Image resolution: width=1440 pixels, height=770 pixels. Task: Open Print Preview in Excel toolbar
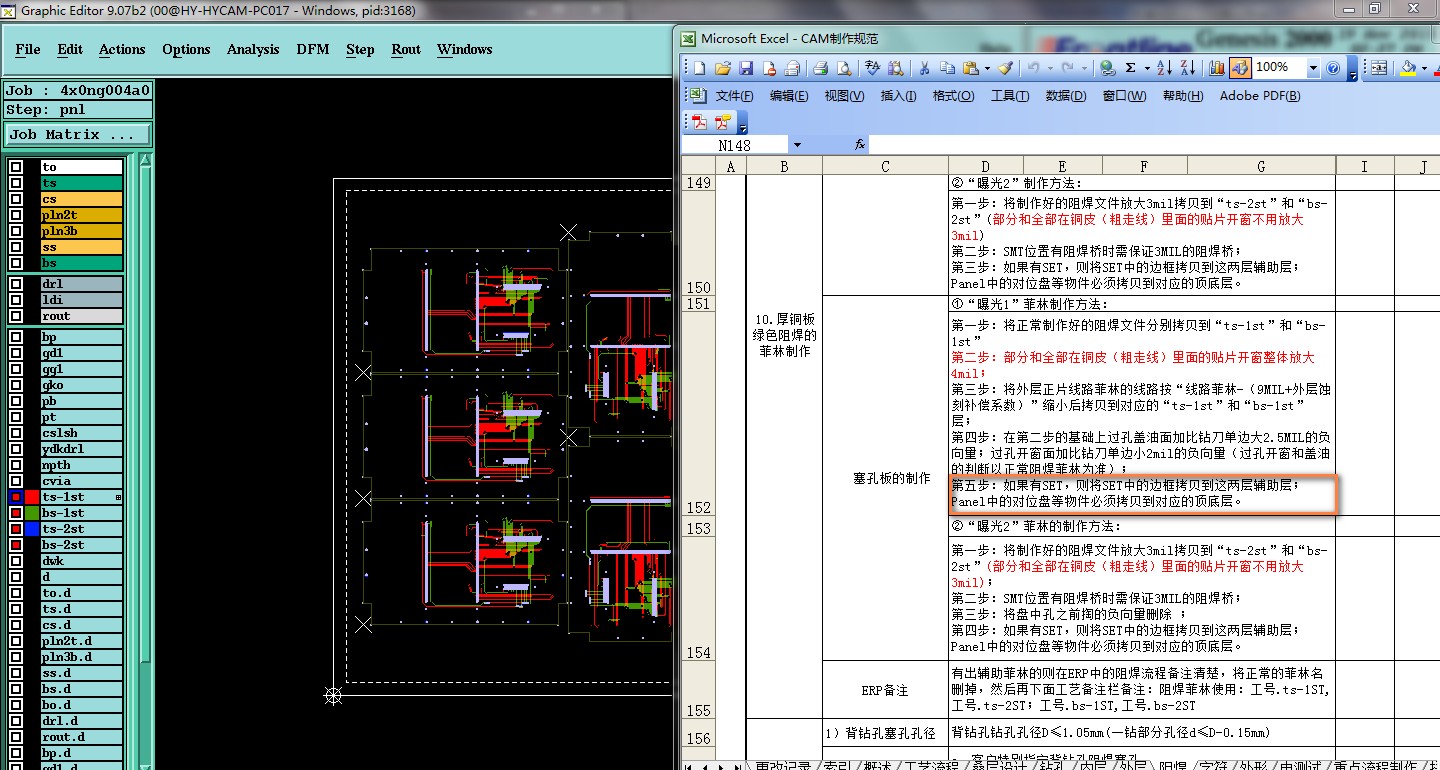point(844,68)
